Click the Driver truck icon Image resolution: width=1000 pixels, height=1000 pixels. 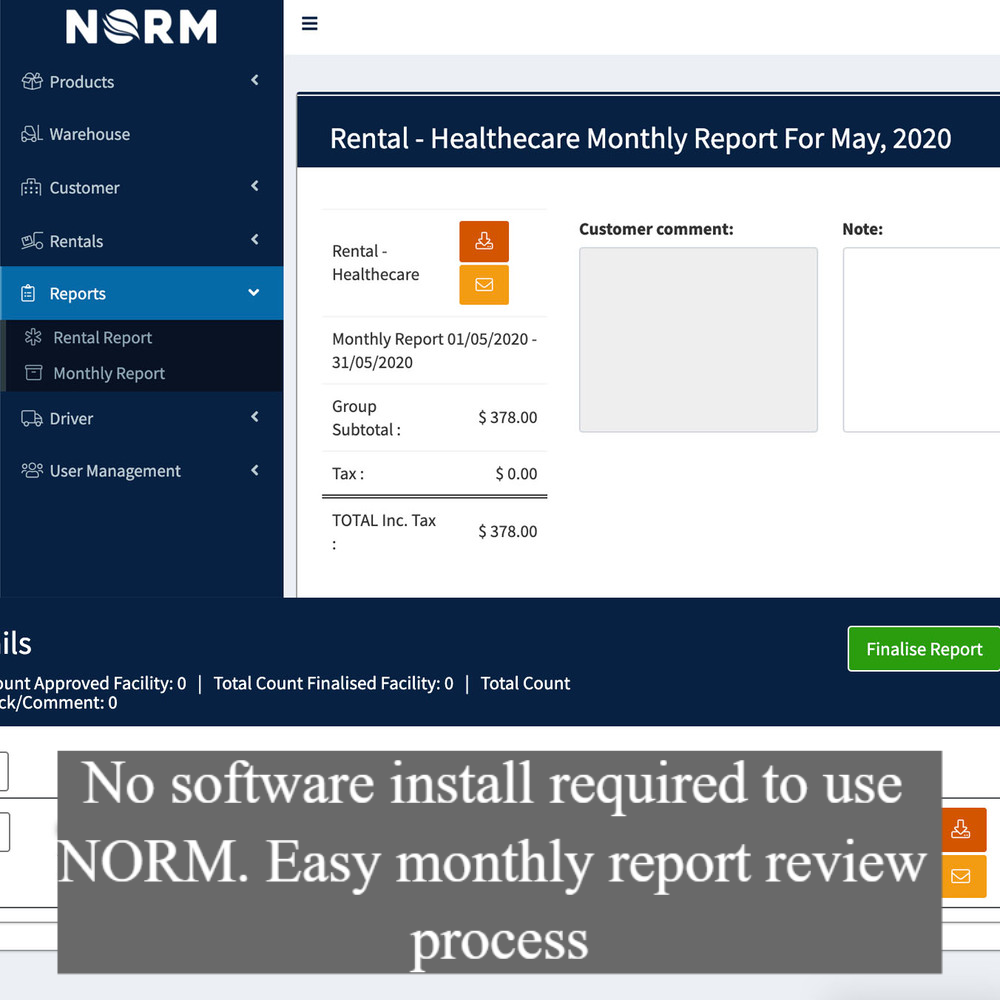[x=32, y=418]
